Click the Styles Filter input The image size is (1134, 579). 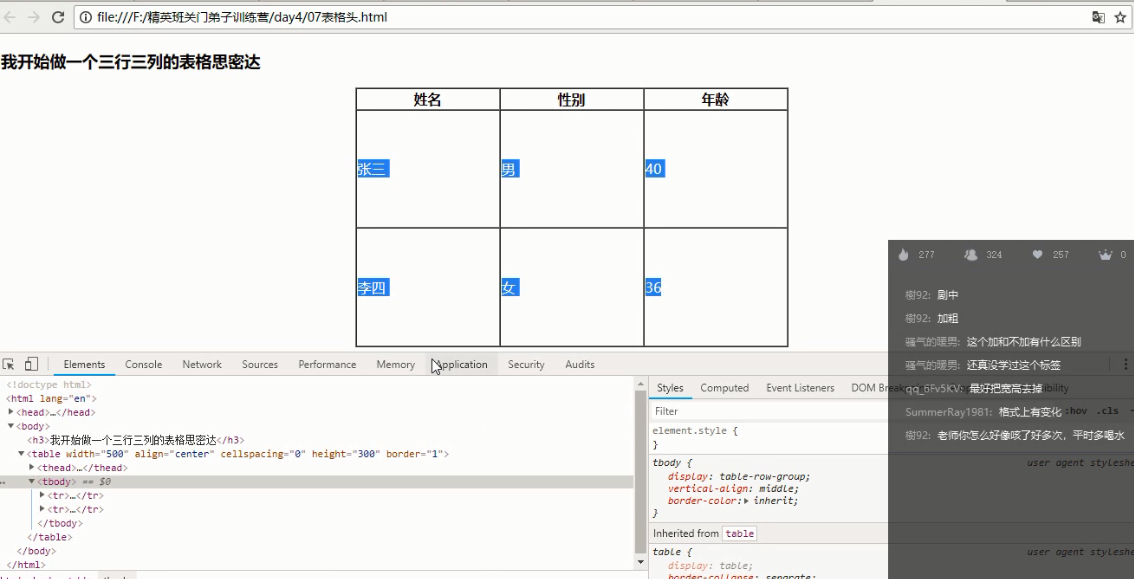767,411
